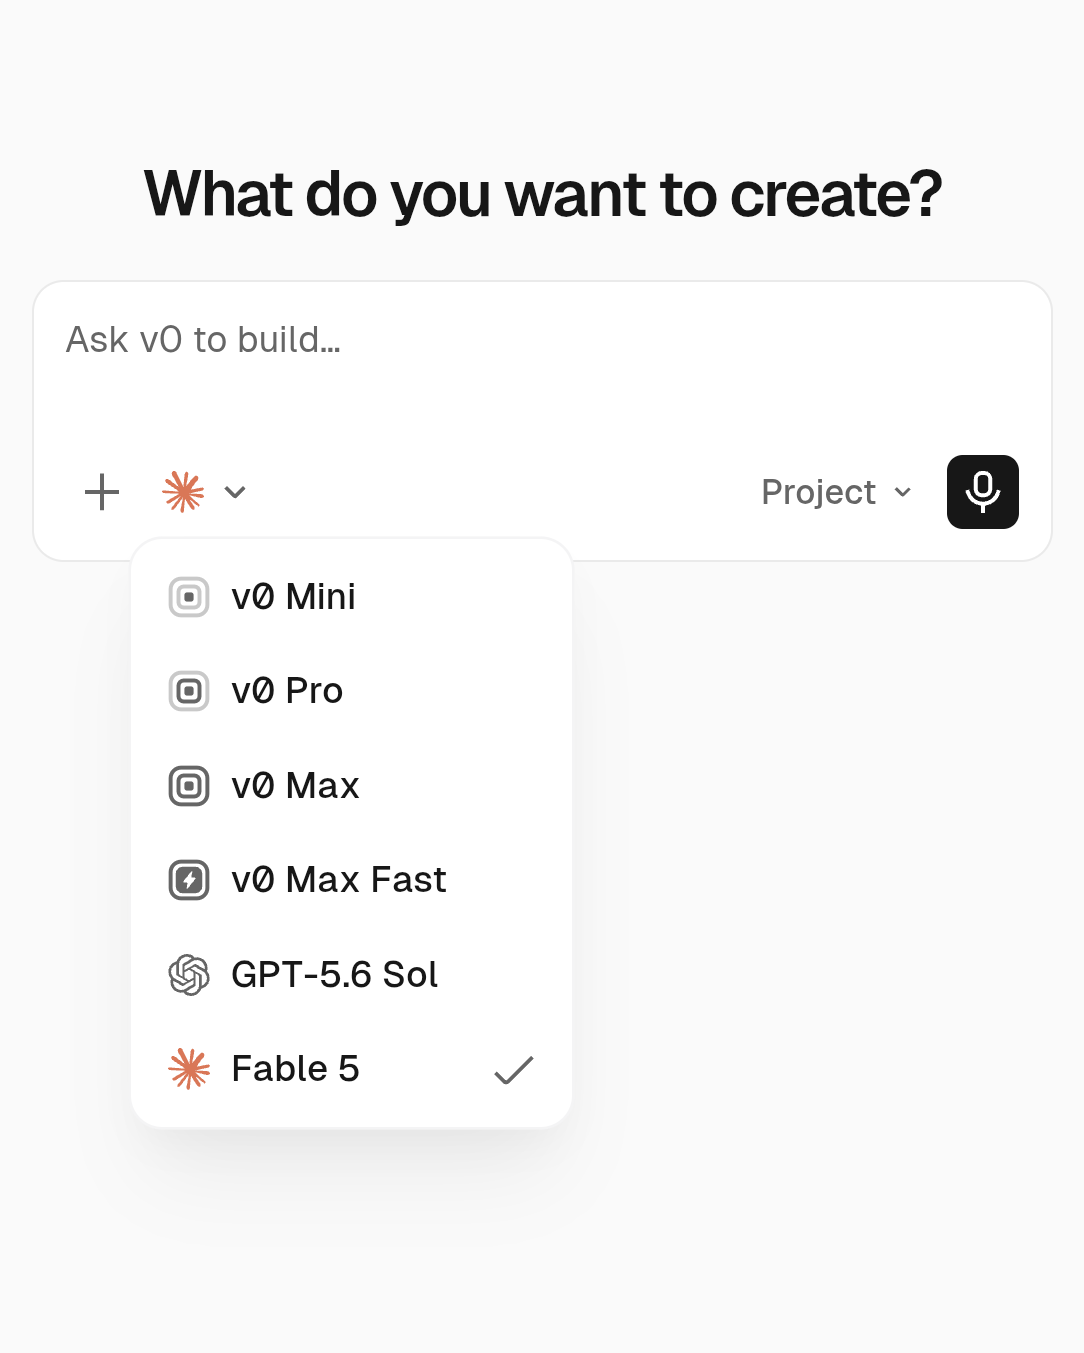Screen dimensions: 1084x1353
Task: Choose Fable 5 menu entry
Action: (351, 1069)
